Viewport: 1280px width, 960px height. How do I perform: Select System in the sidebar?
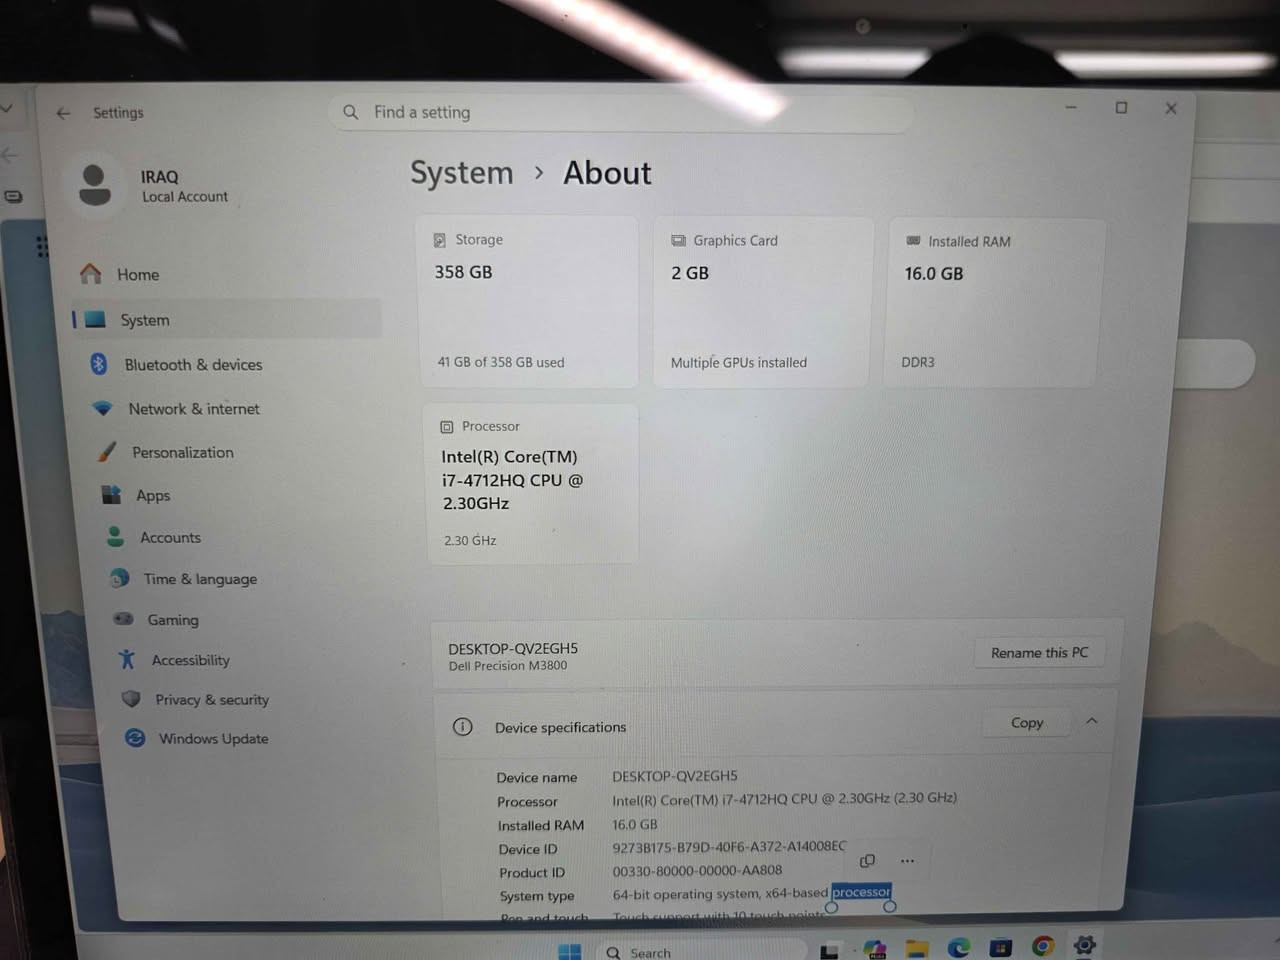[x=226, y=320]
